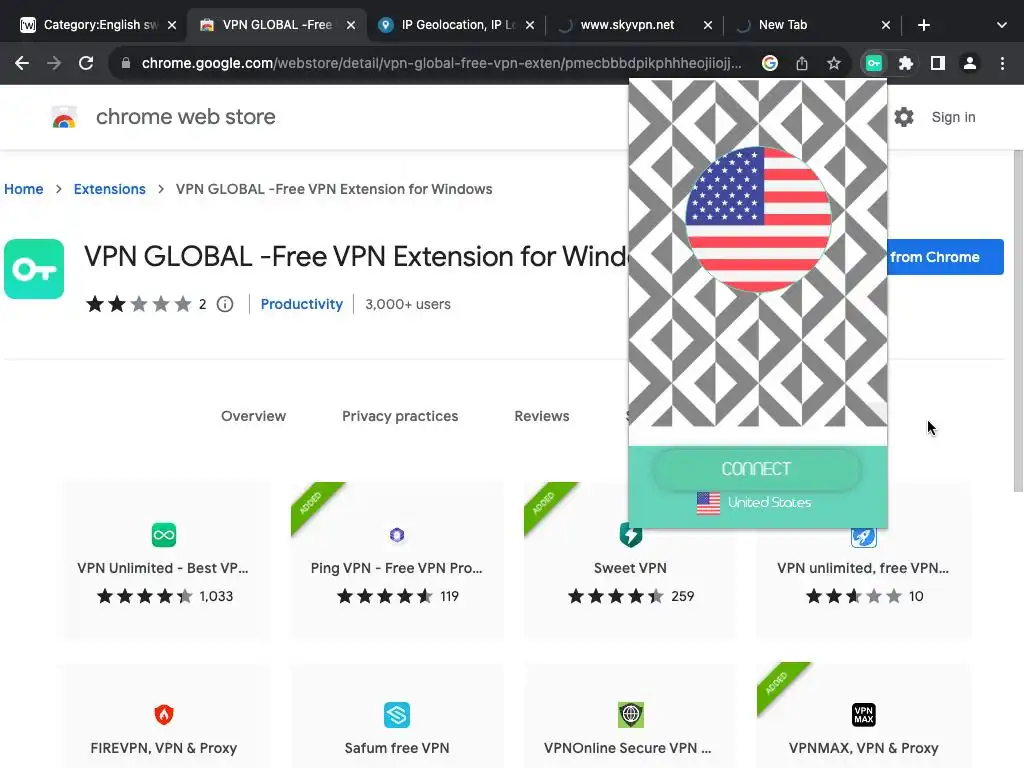Open the Privacy practices tab

(x=400, y=416)
